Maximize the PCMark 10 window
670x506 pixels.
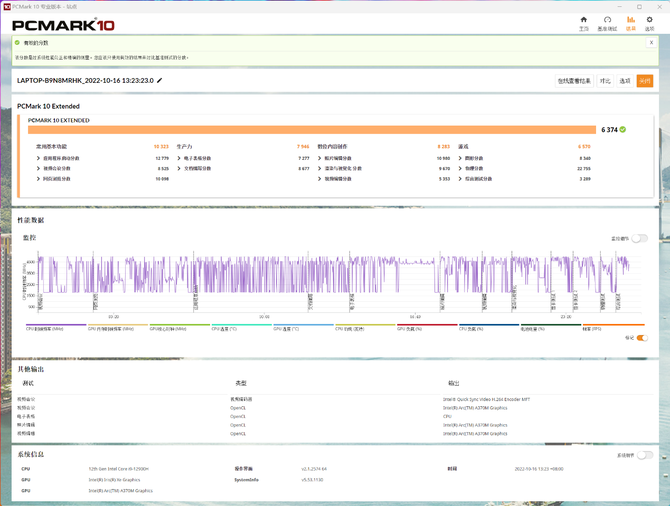coord(639,7)
